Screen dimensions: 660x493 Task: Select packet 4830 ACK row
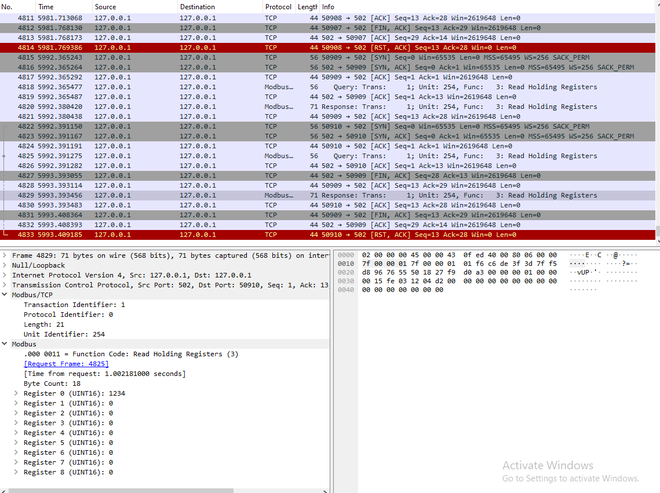327,205
